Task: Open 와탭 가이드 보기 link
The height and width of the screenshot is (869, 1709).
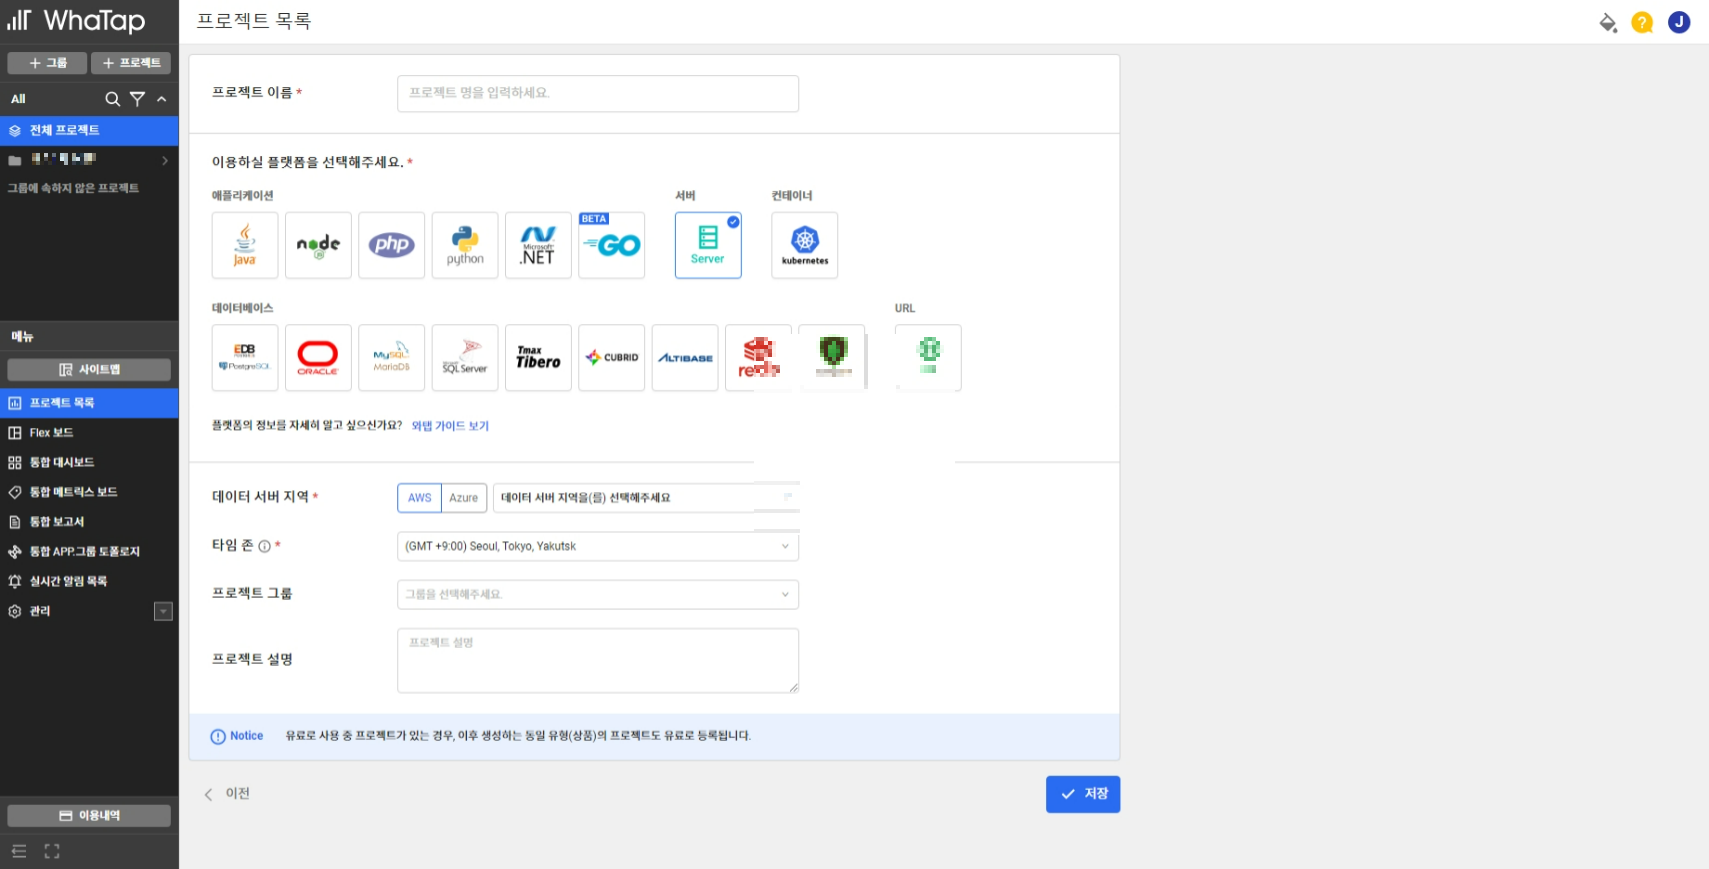Action: (x=450, y=426)
